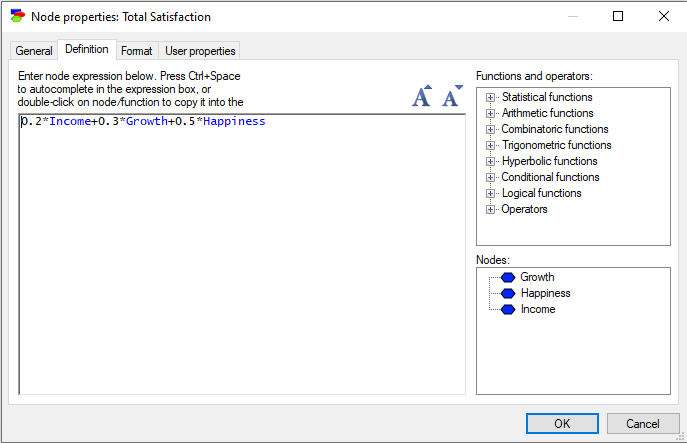Expand Trigonometric functions group

tap(490, 145)
